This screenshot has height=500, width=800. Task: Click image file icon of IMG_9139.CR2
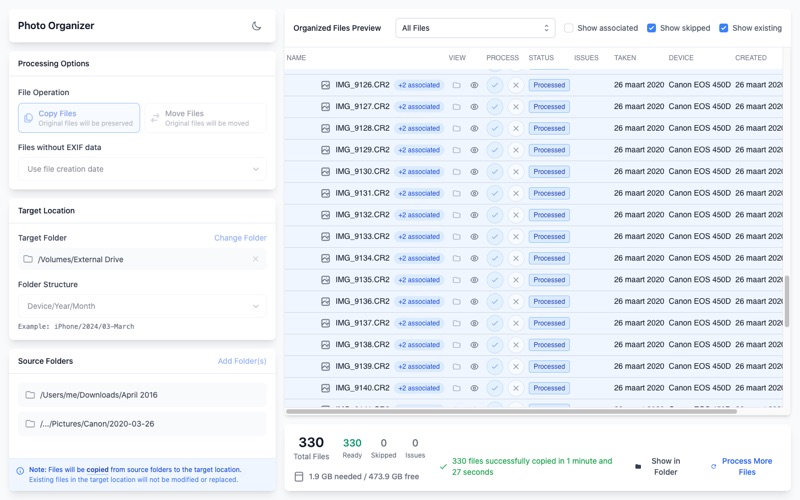(326, 366)
